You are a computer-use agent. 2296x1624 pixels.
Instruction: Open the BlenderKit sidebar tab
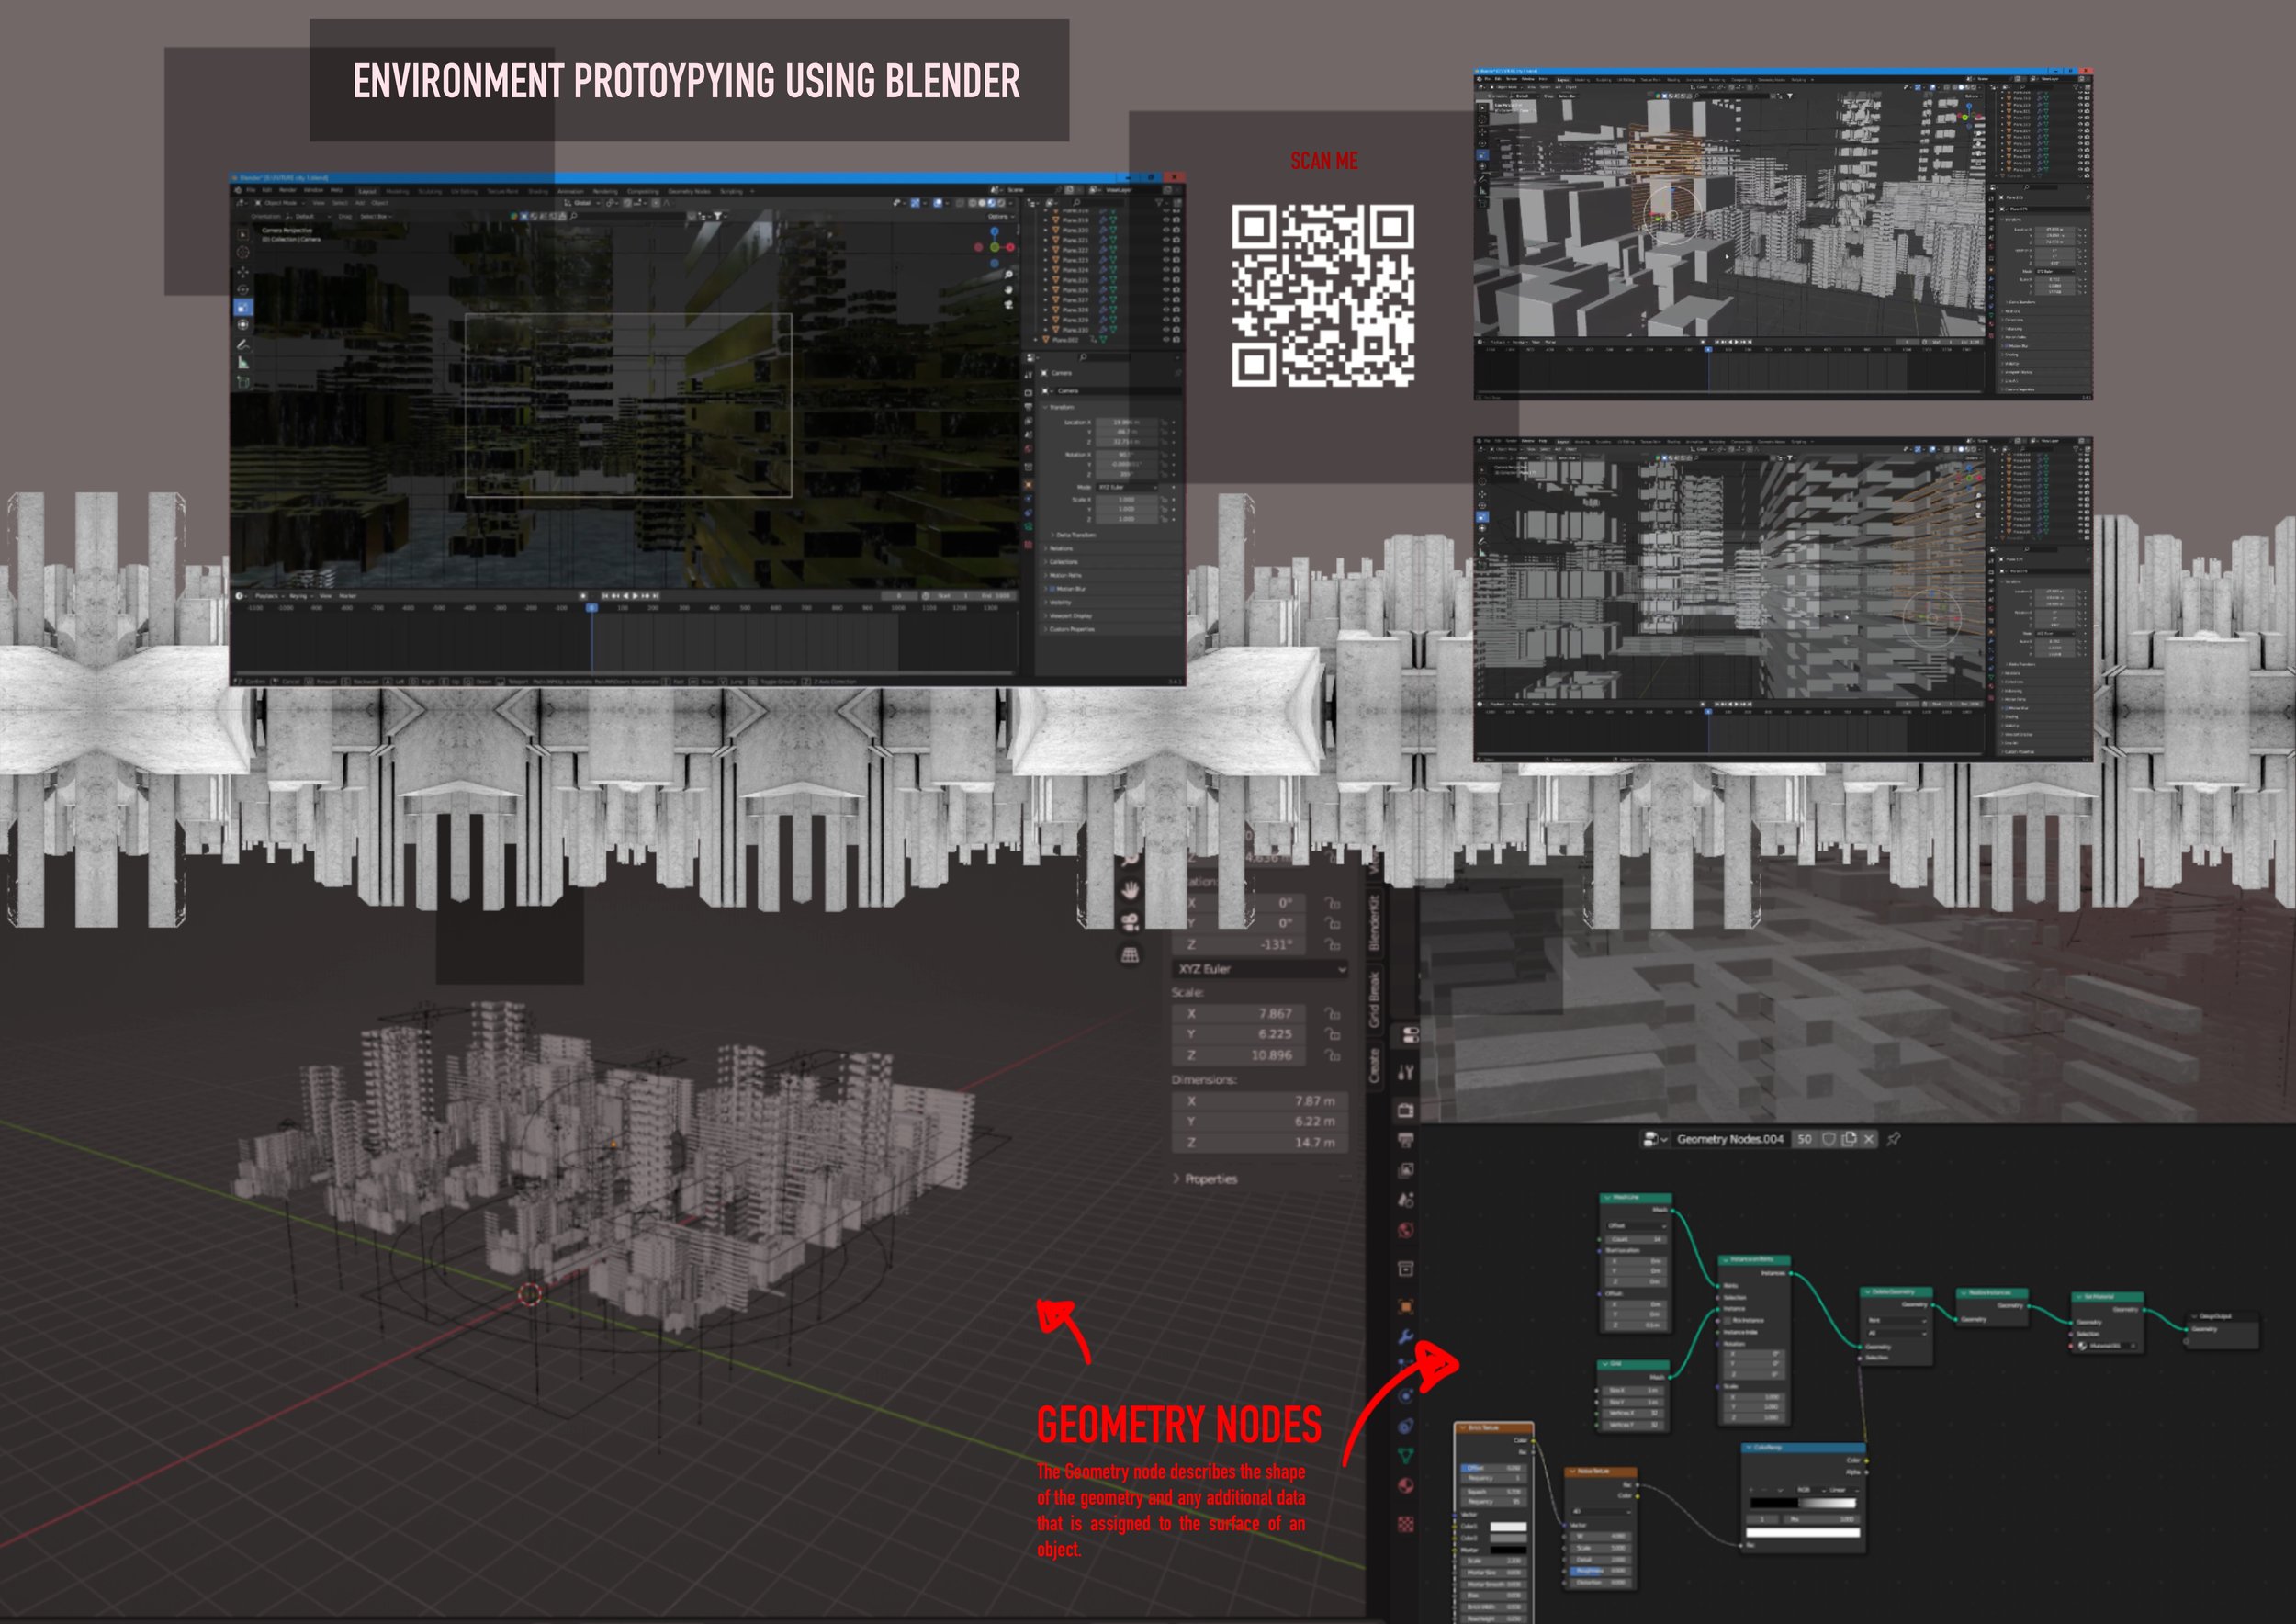coord(1375,921)
